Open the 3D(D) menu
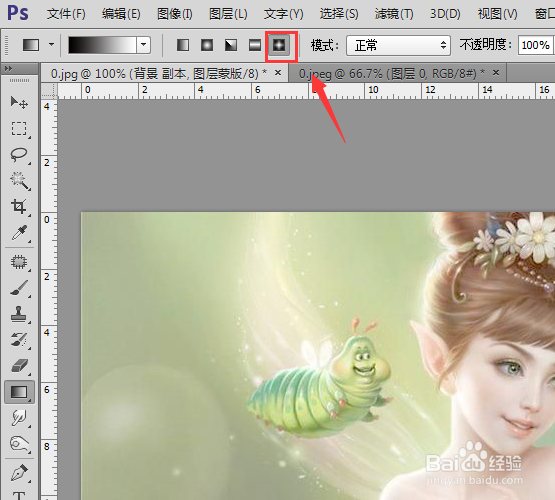The width and height of the screenshot is (555, 500). click(445, 14)
